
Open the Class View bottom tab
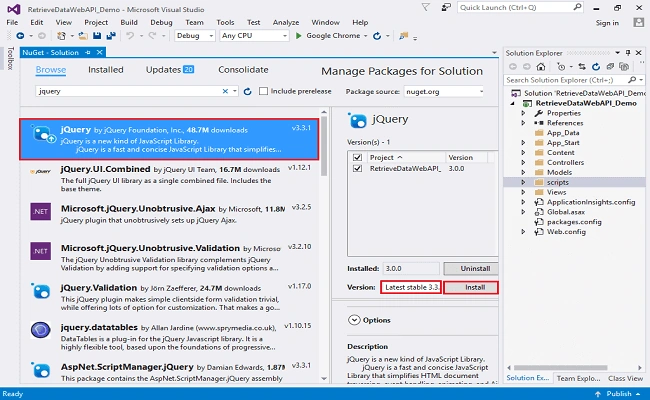click(x=626, y=378)
